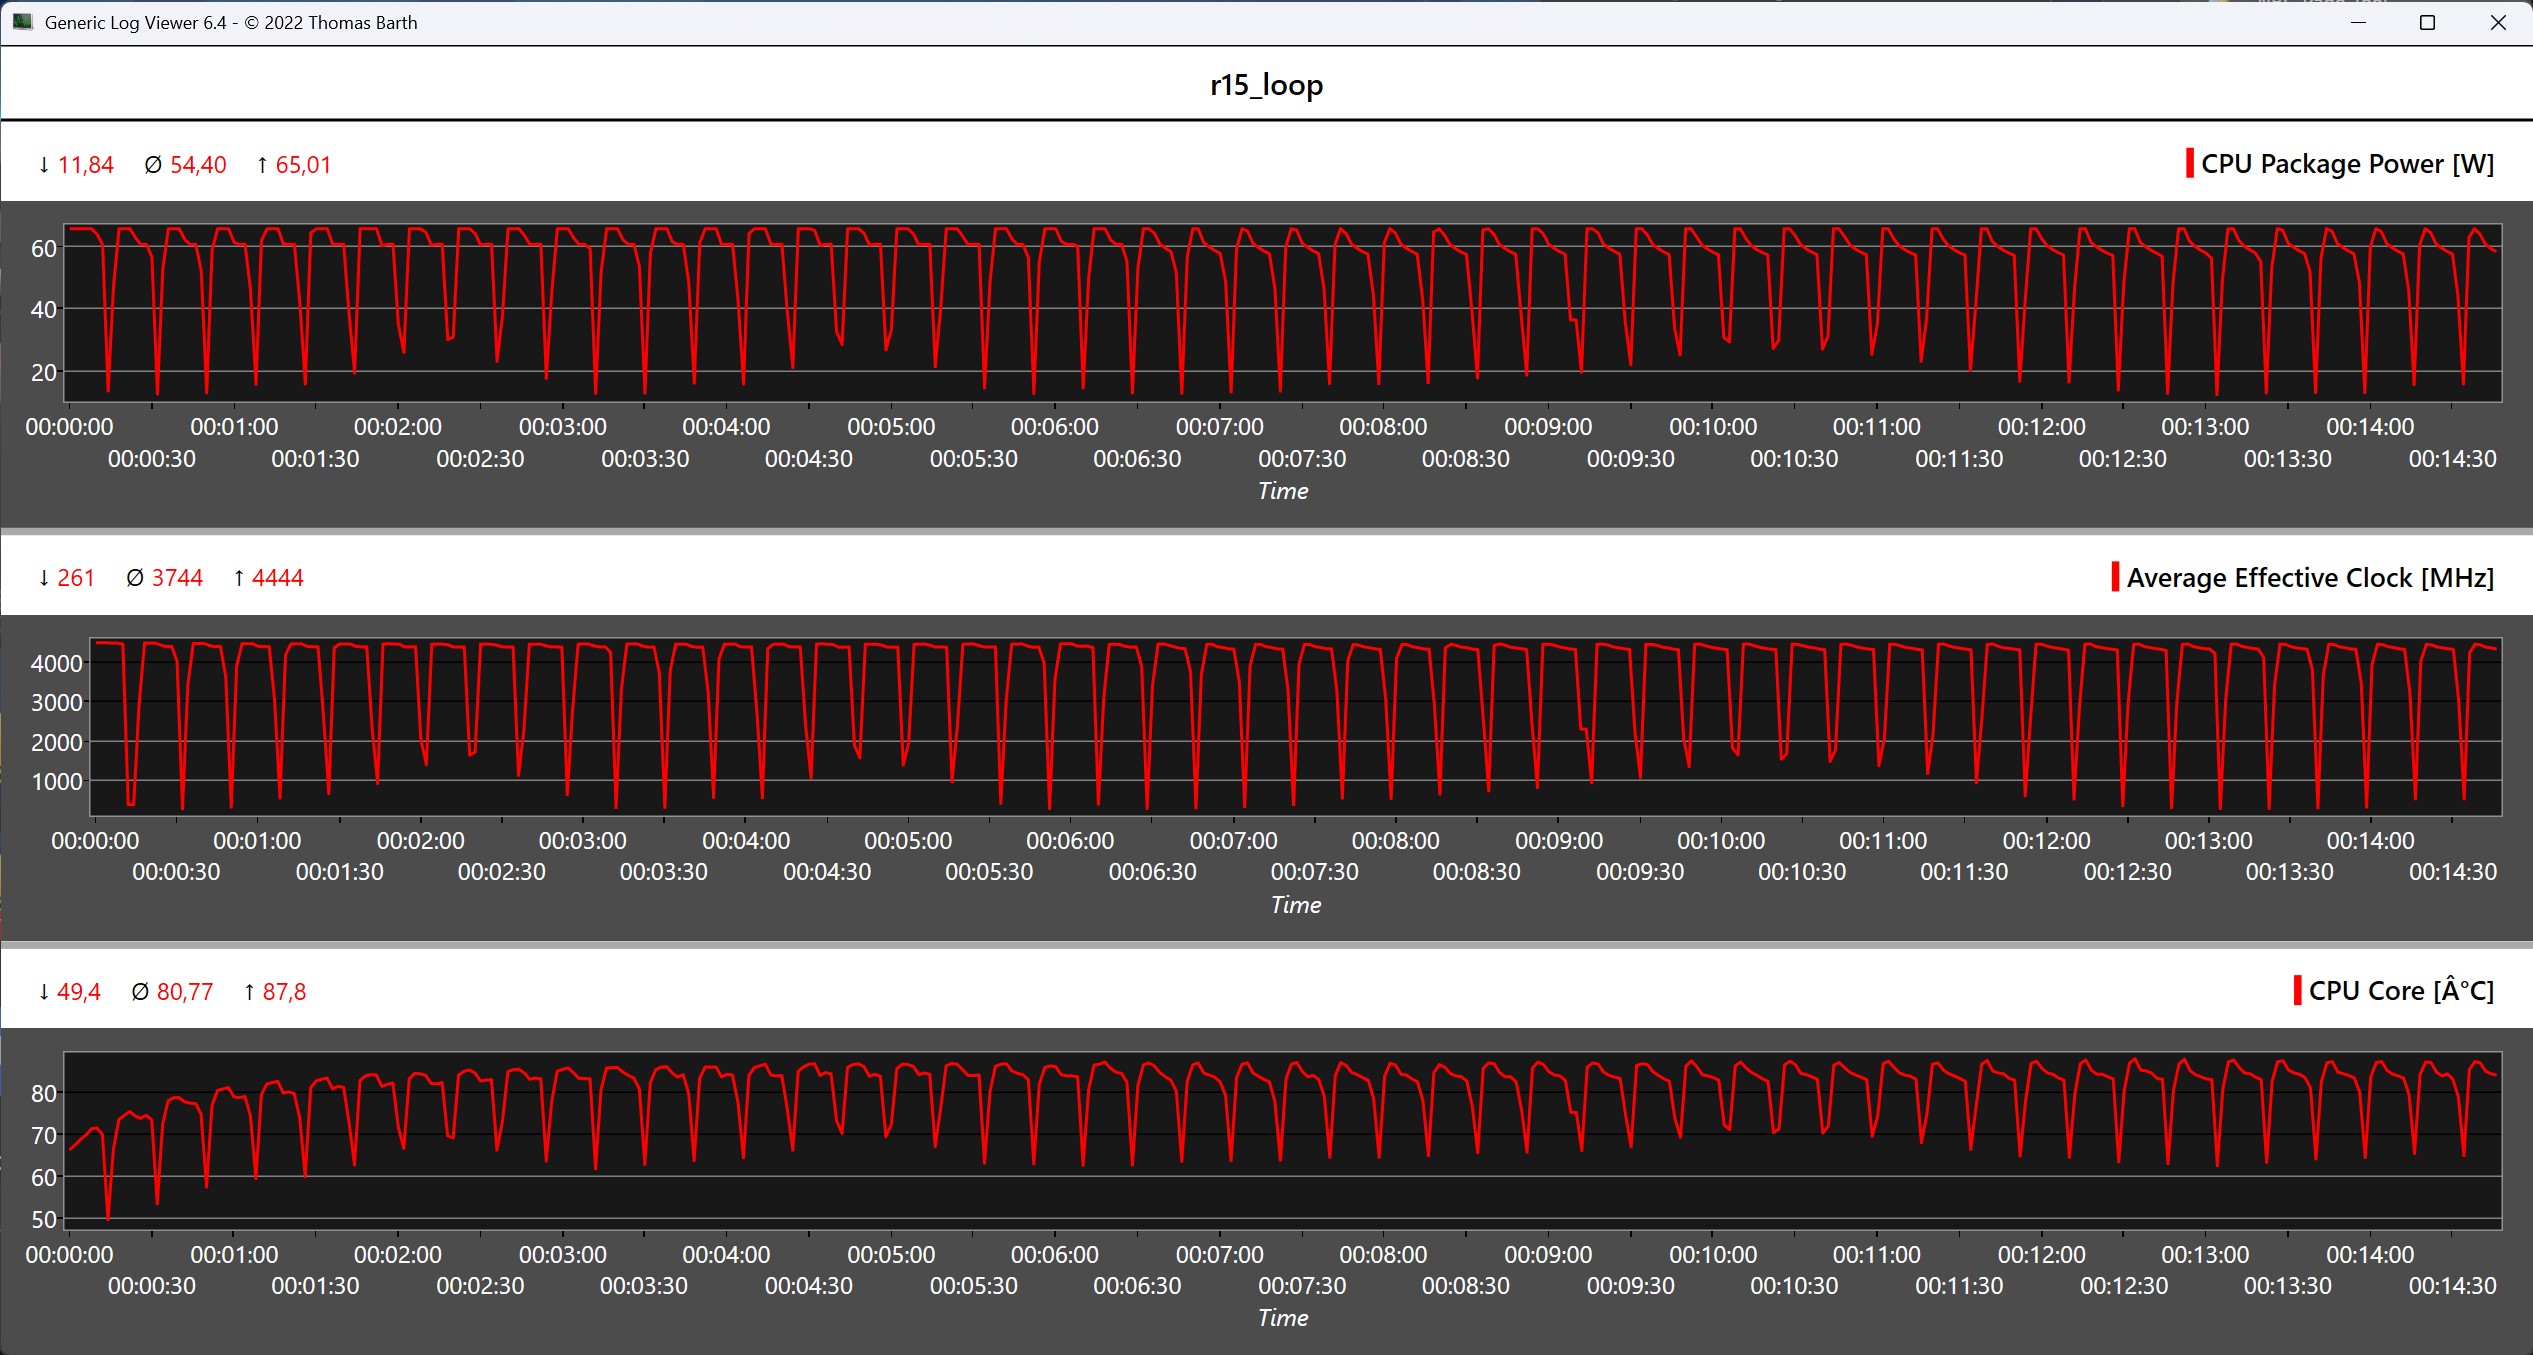Select the CPU Package Power [W] label

coord(2347,164)
